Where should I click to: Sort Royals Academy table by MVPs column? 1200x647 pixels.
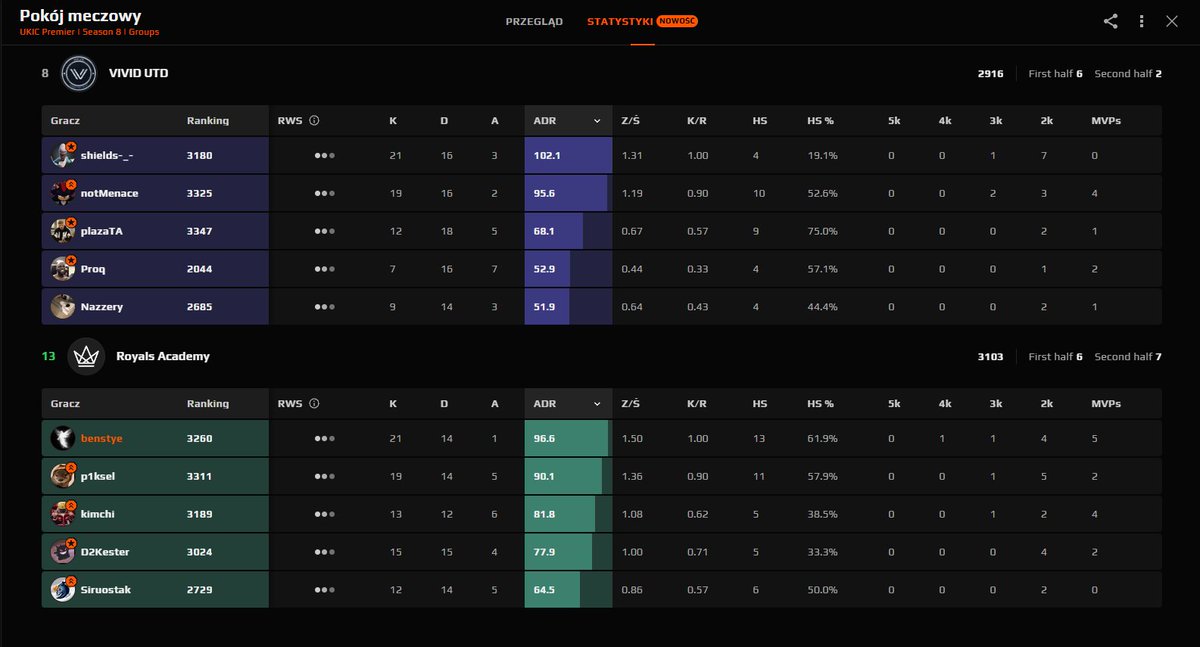(1106, 404)
